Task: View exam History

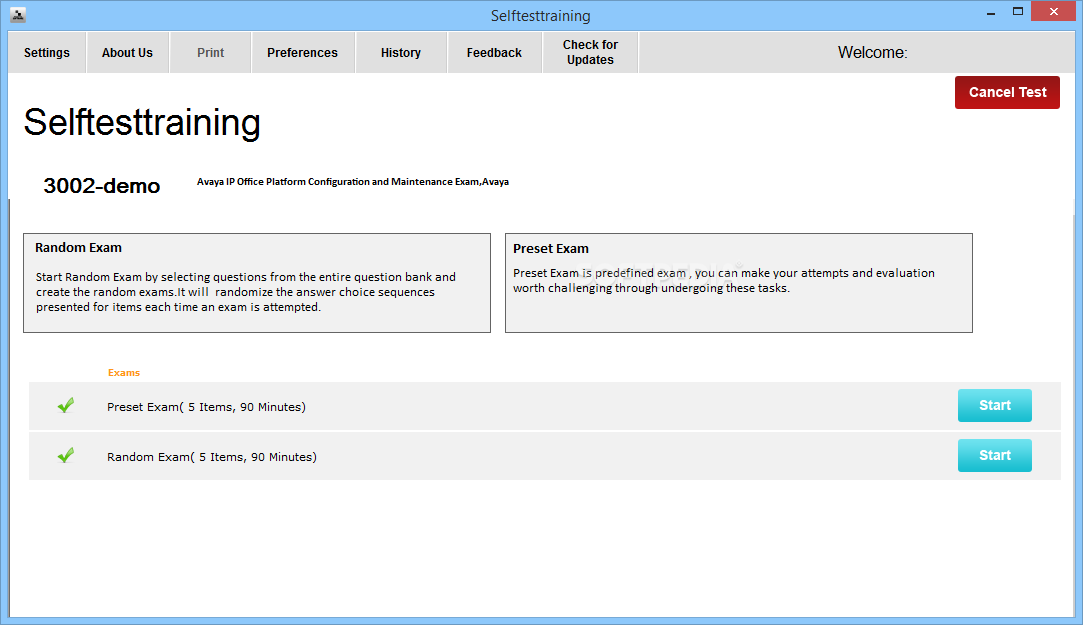Action: [401, 52]
